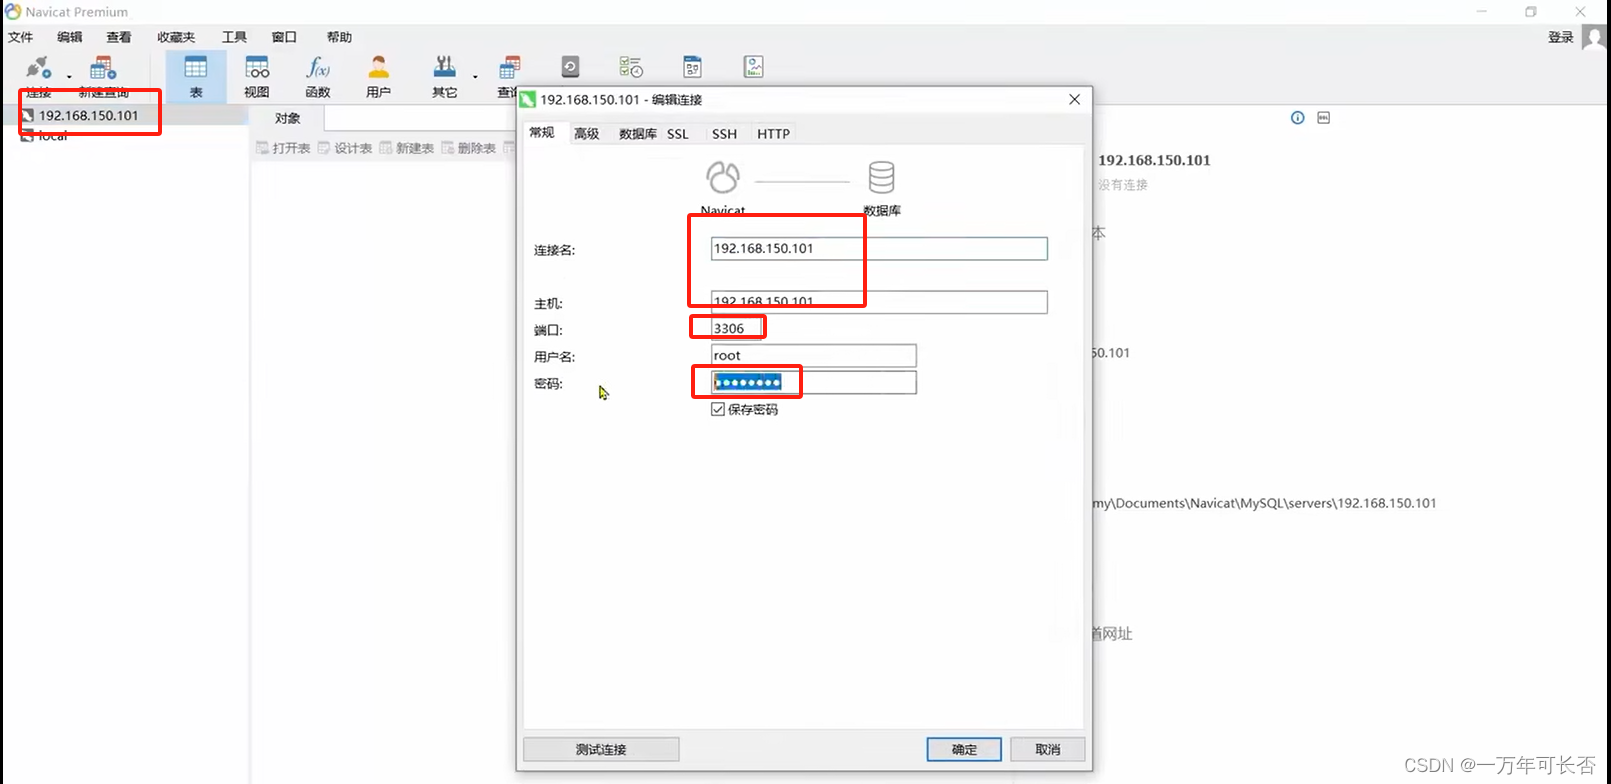The height and width of the screenshot is (784, 1611).
Task: Open the 文件 menu
Action: [21, 37]
